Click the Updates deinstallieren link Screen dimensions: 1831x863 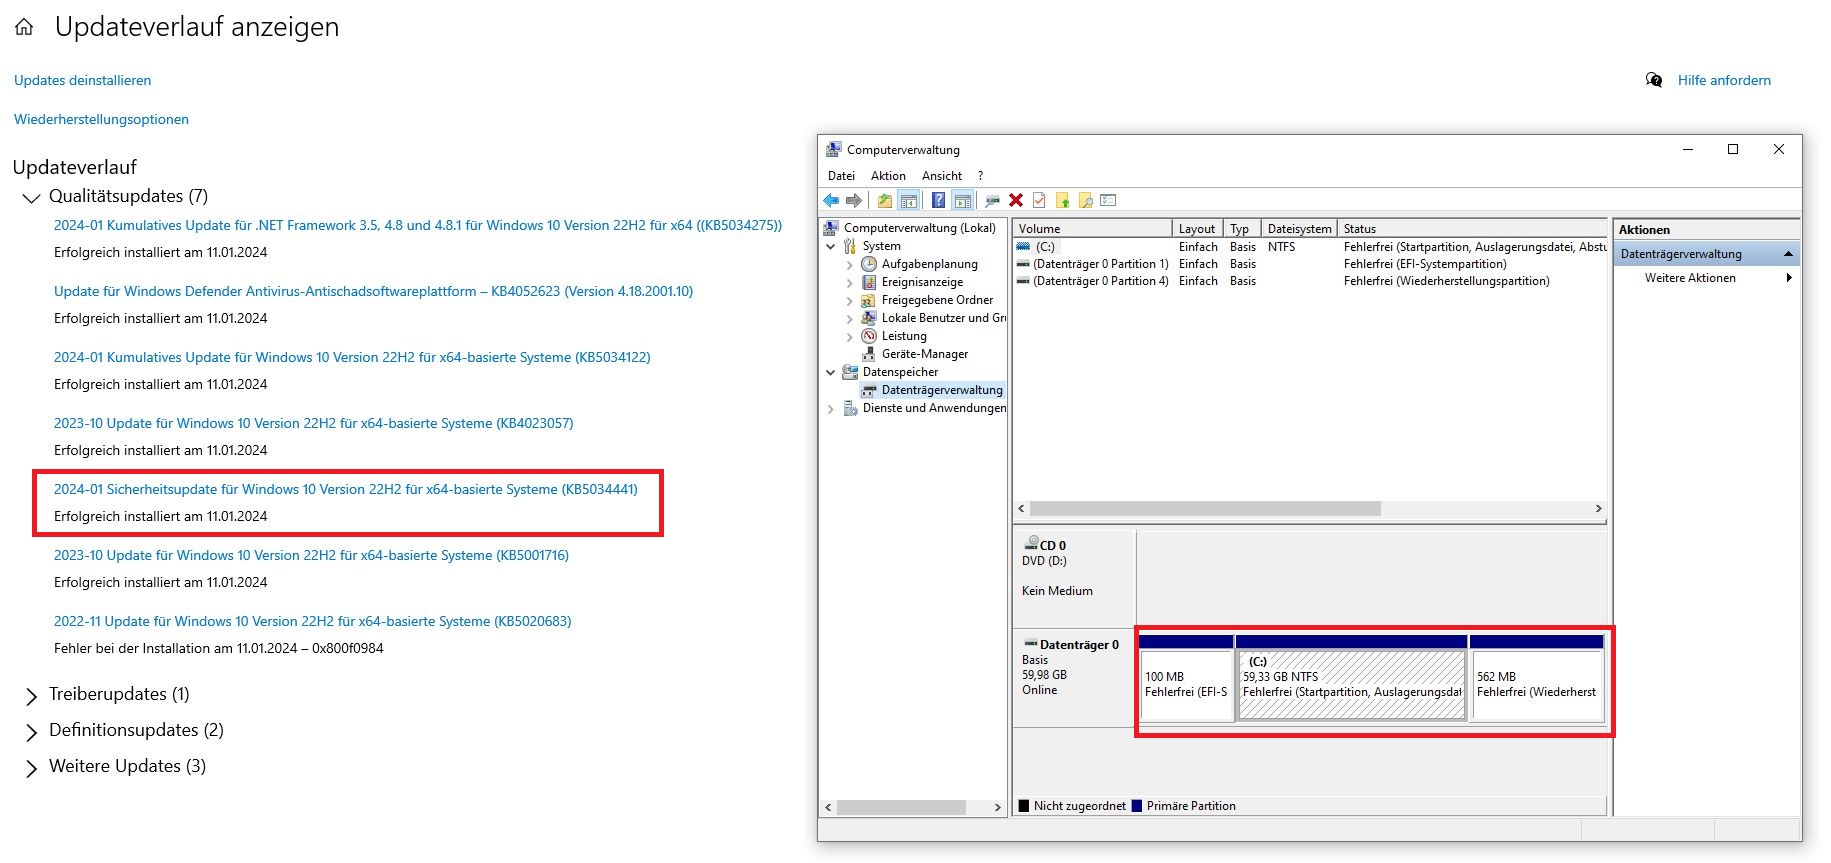pos(83,80)
